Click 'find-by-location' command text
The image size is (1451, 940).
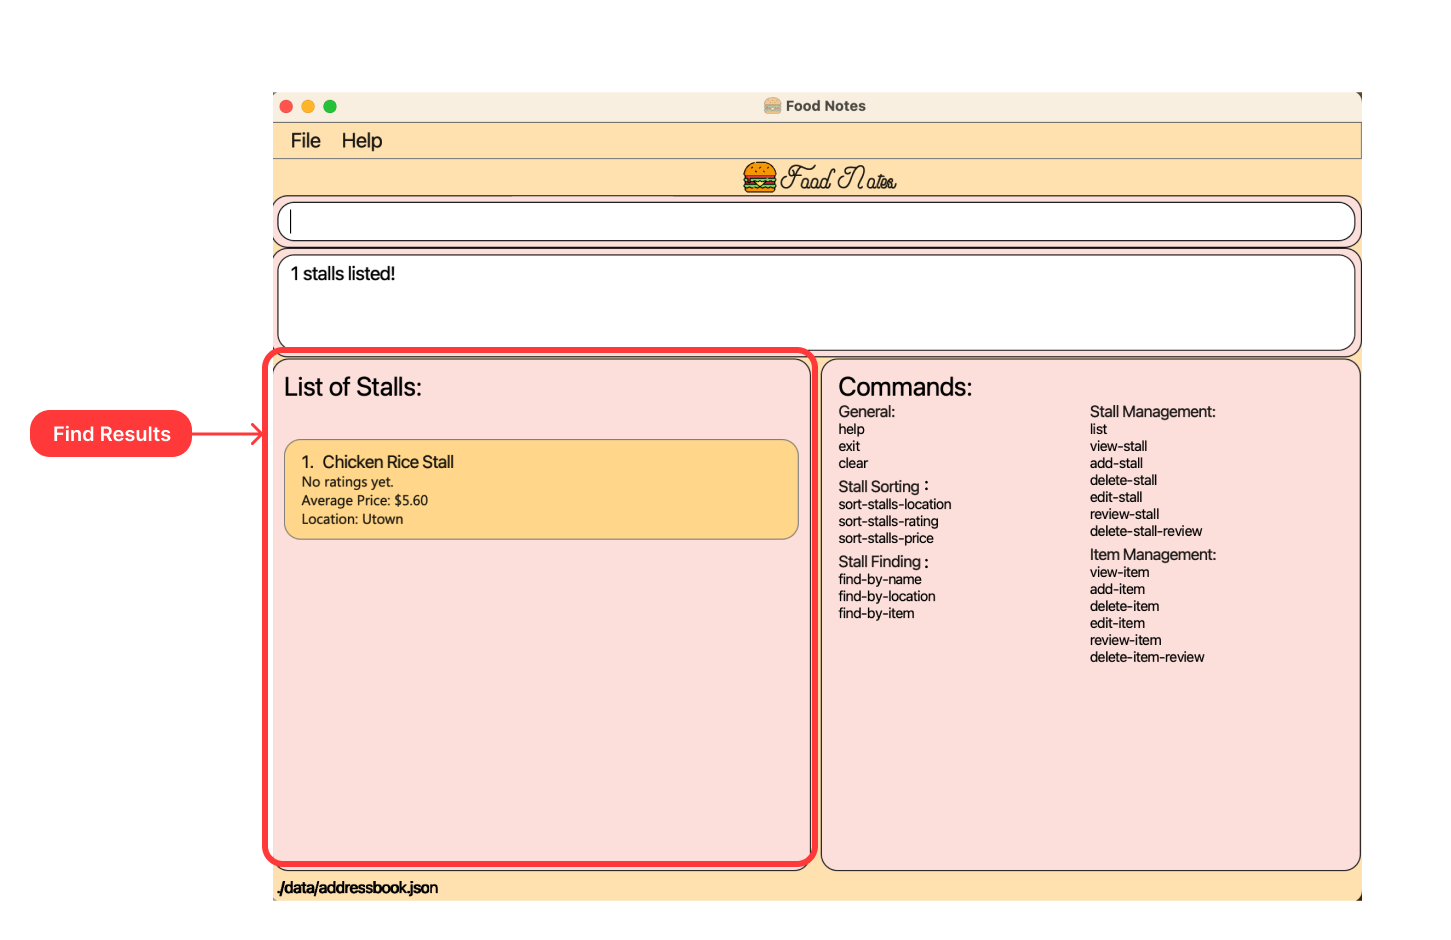point(887,597)
